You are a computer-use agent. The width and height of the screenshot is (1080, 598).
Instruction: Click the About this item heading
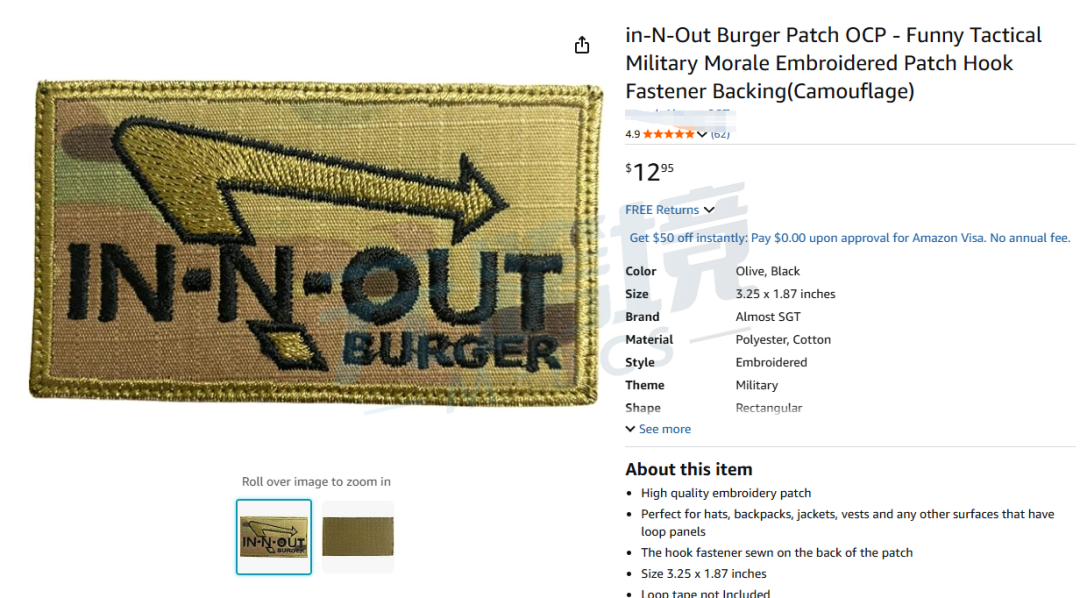689,469
